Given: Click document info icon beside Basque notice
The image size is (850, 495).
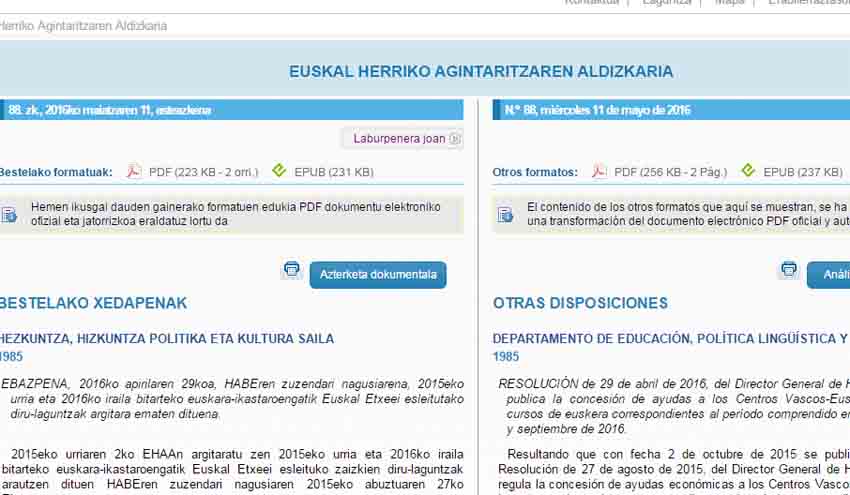Looking at the screenshot, I should (x=9, y=215).
